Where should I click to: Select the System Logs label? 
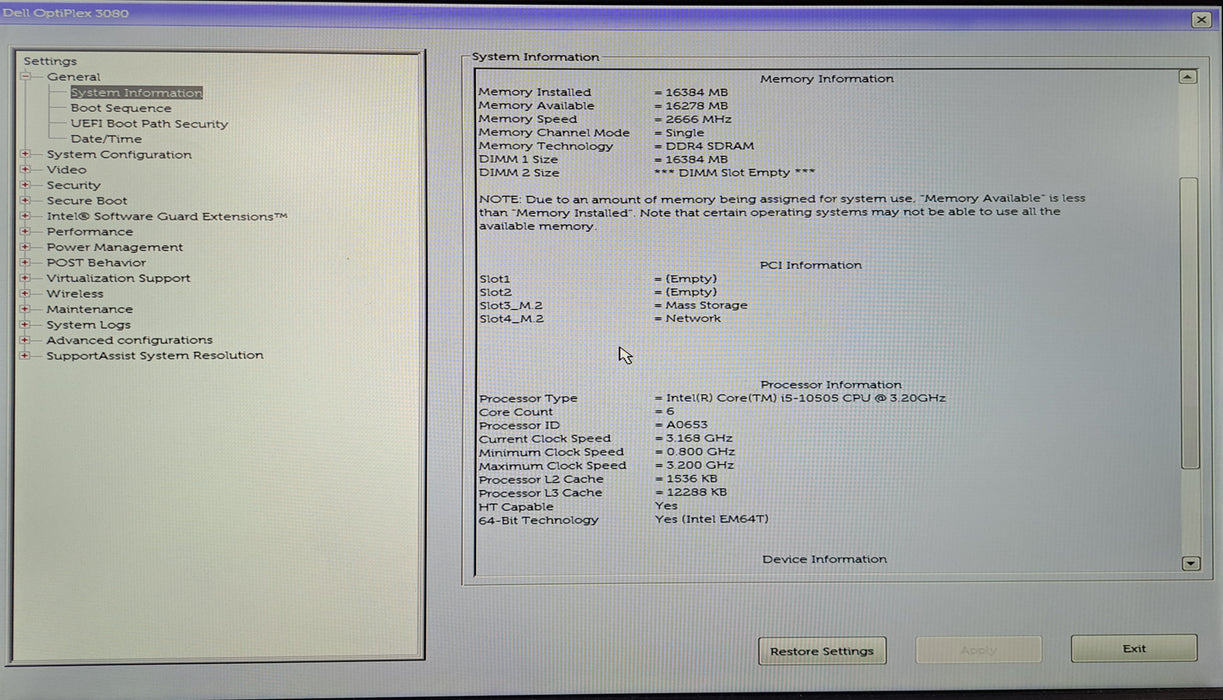[x=88, y=325]
